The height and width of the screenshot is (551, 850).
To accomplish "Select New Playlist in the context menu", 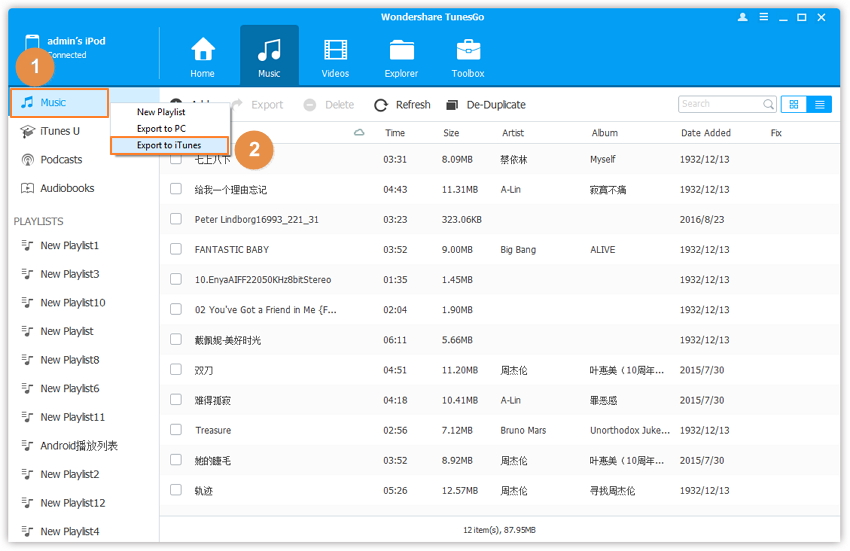I will click(x=161, y=112).
